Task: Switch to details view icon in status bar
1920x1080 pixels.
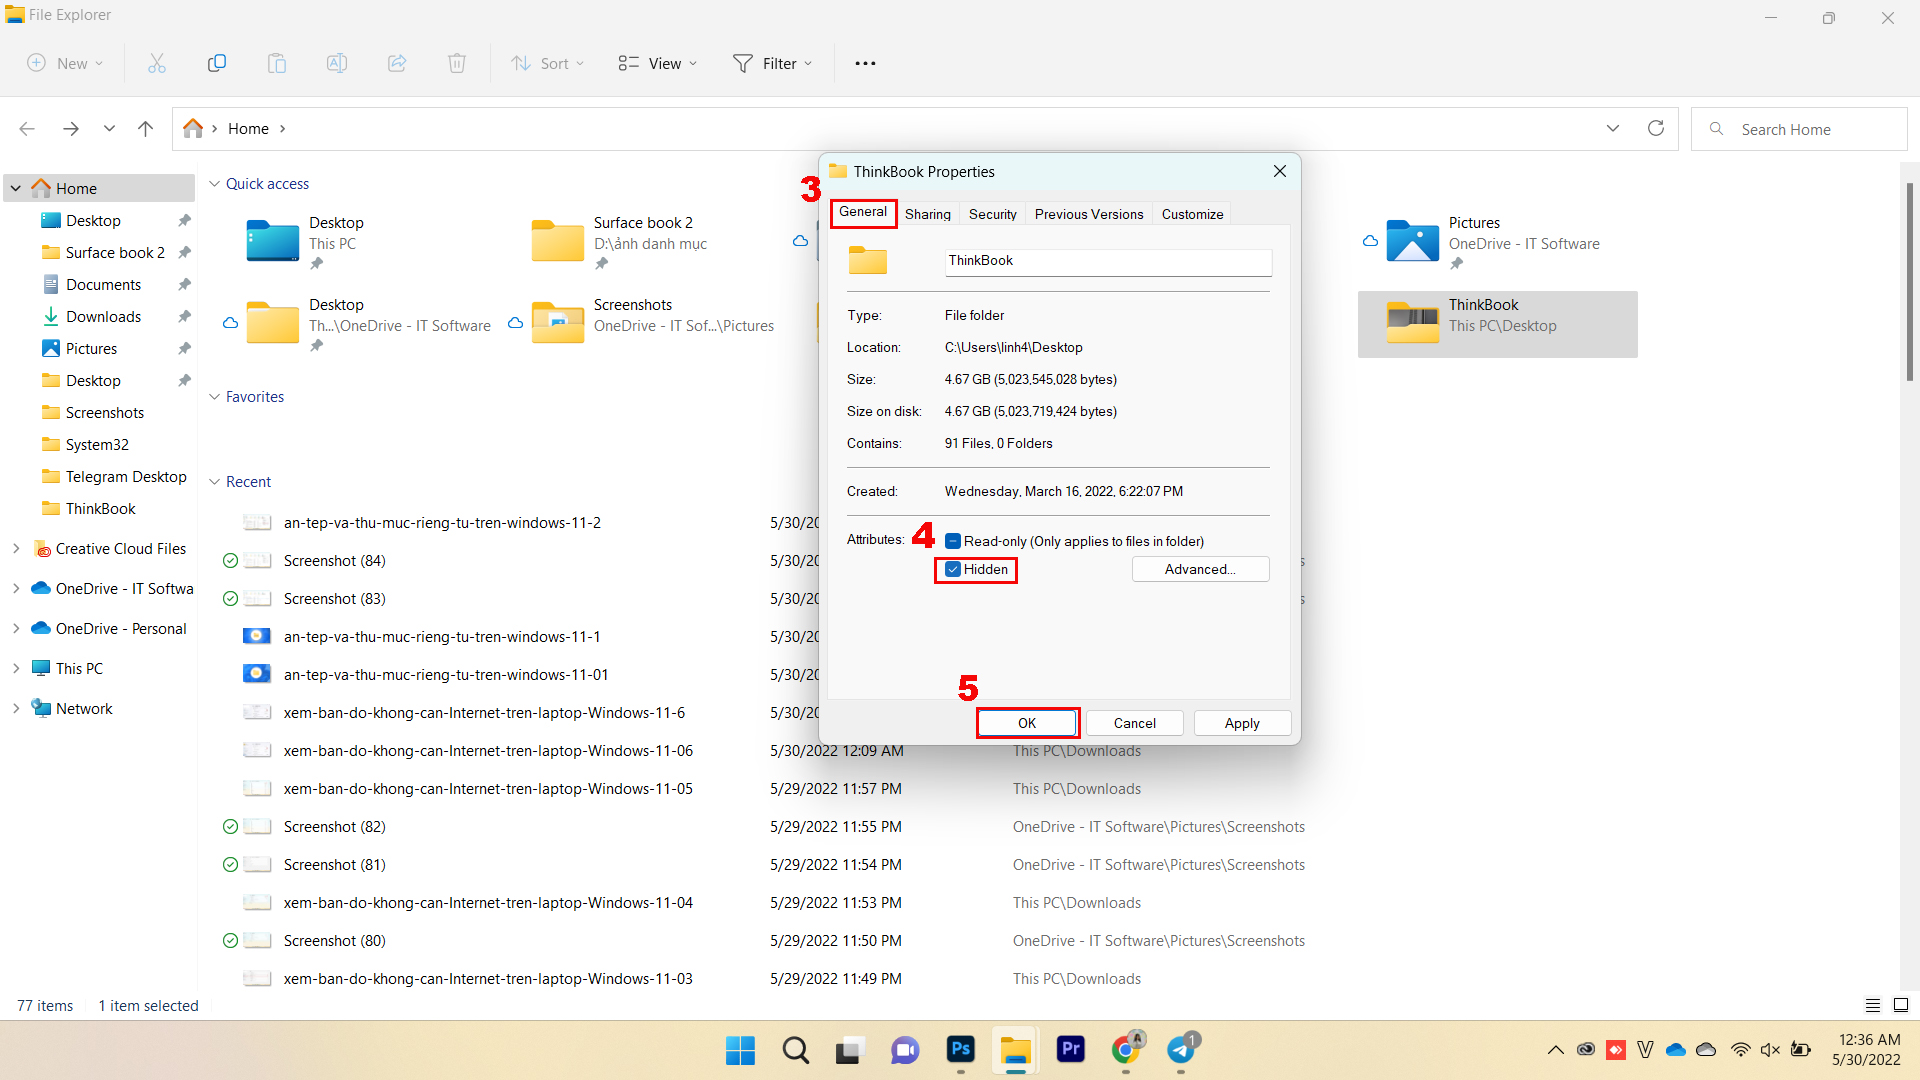Action: 1873,1005
